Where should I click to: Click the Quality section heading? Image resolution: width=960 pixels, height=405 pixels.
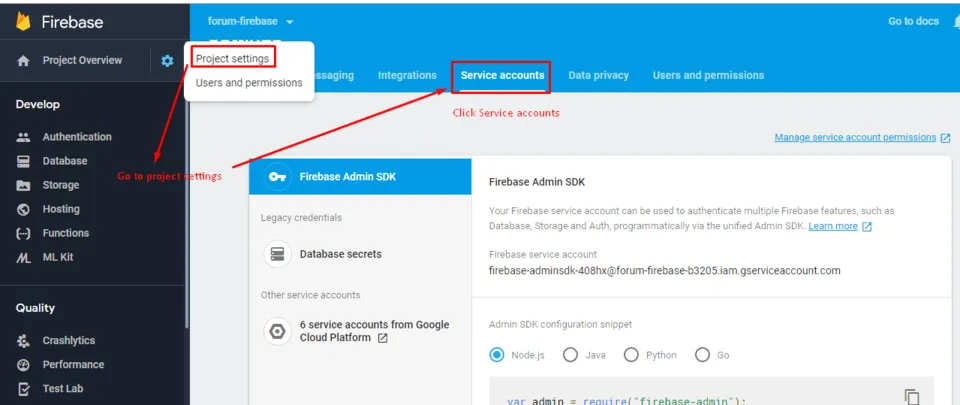(36, 308)
